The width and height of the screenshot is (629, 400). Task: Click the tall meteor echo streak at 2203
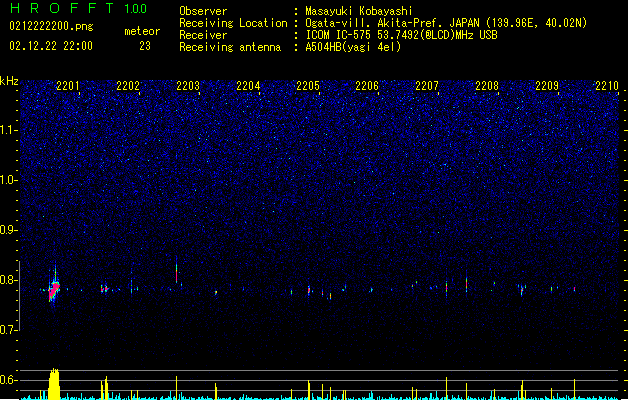[177, 271]
